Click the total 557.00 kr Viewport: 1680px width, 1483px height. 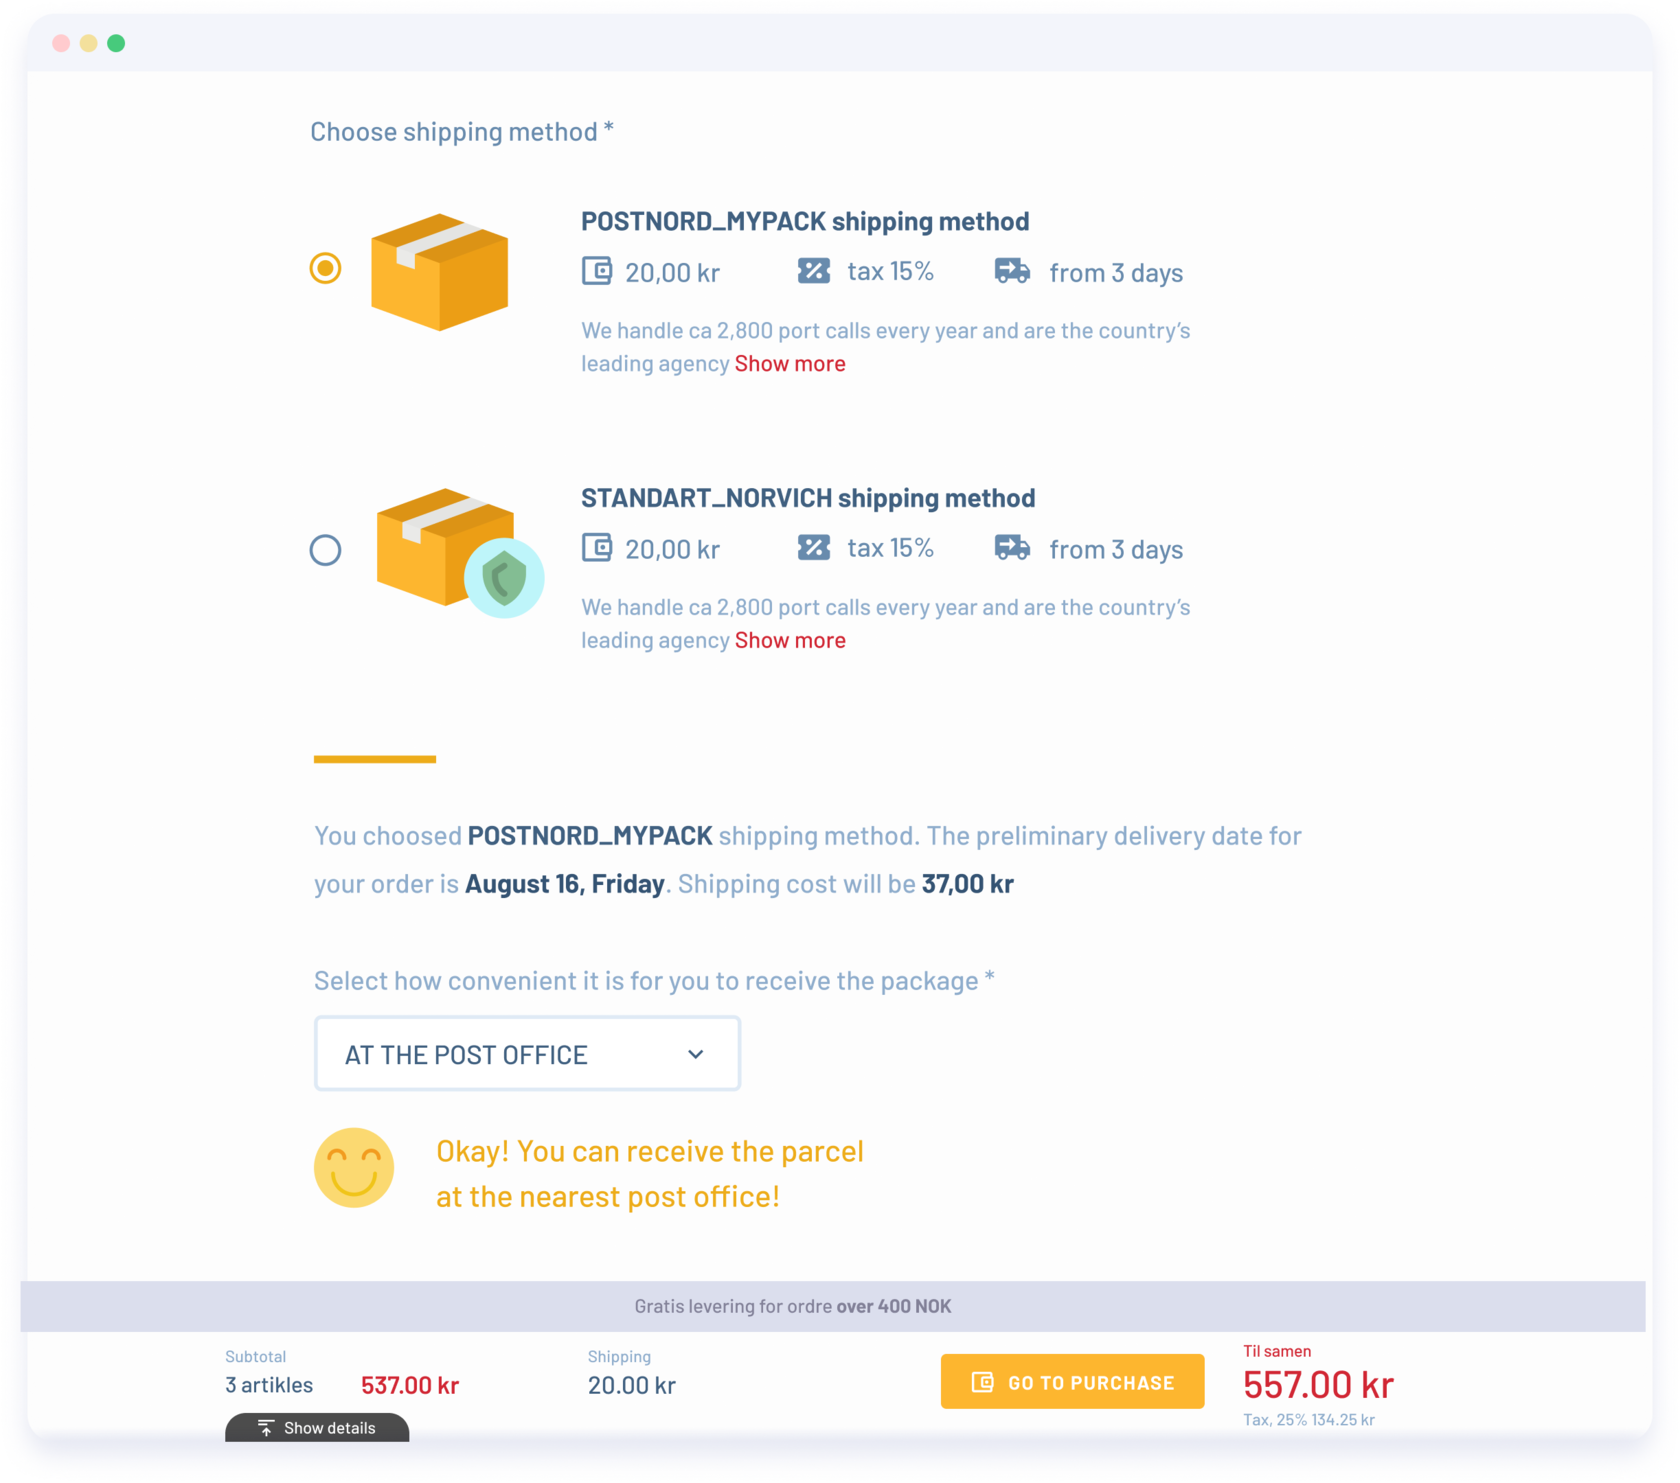click(x=1318, y=1386)
